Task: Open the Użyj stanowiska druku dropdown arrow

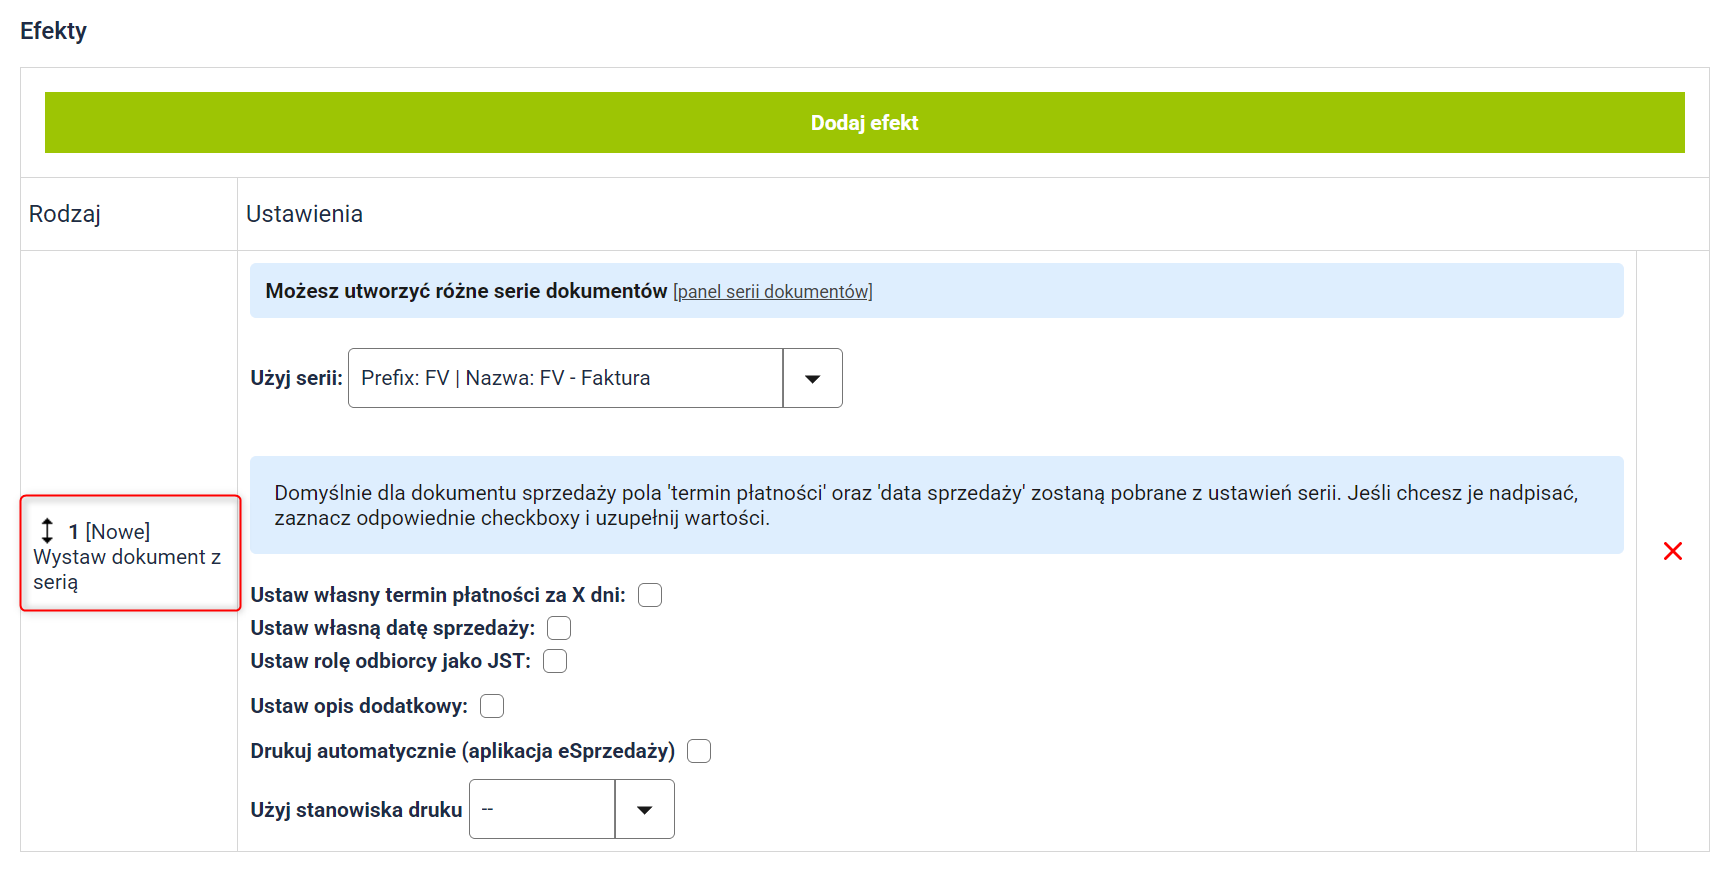Action: click(x=644, y=809)
